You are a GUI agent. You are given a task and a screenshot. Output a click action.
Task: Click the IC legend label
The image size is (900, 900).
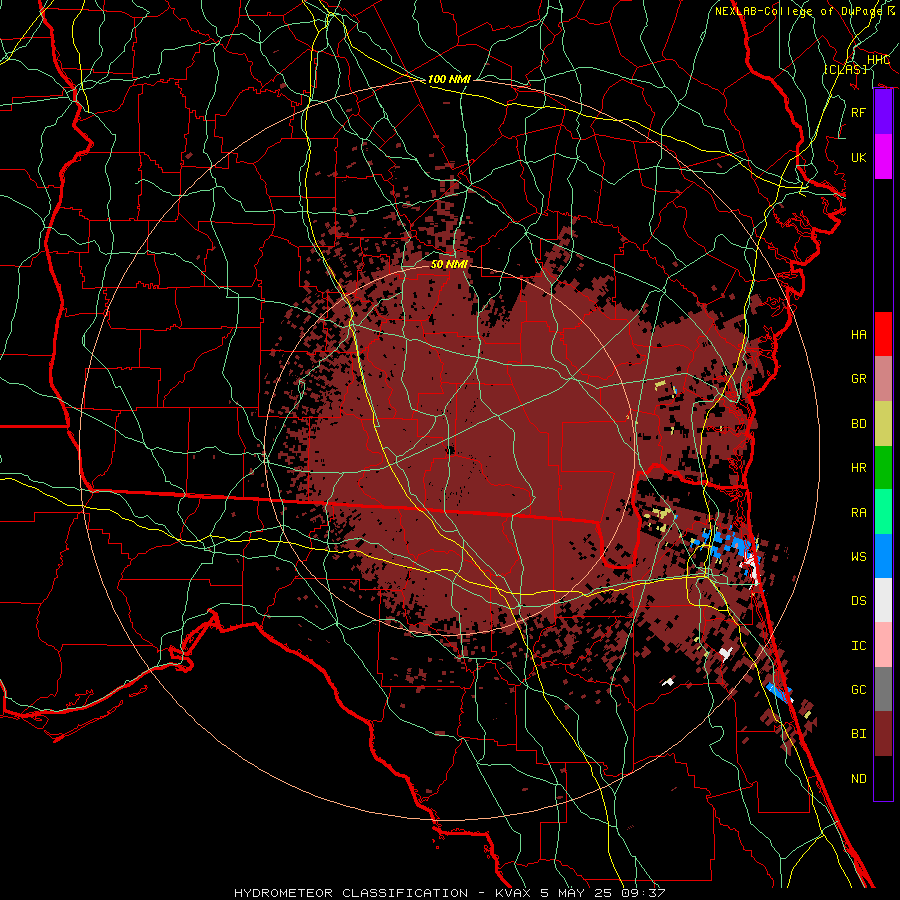pyautogui.click(x=859, y=646)
